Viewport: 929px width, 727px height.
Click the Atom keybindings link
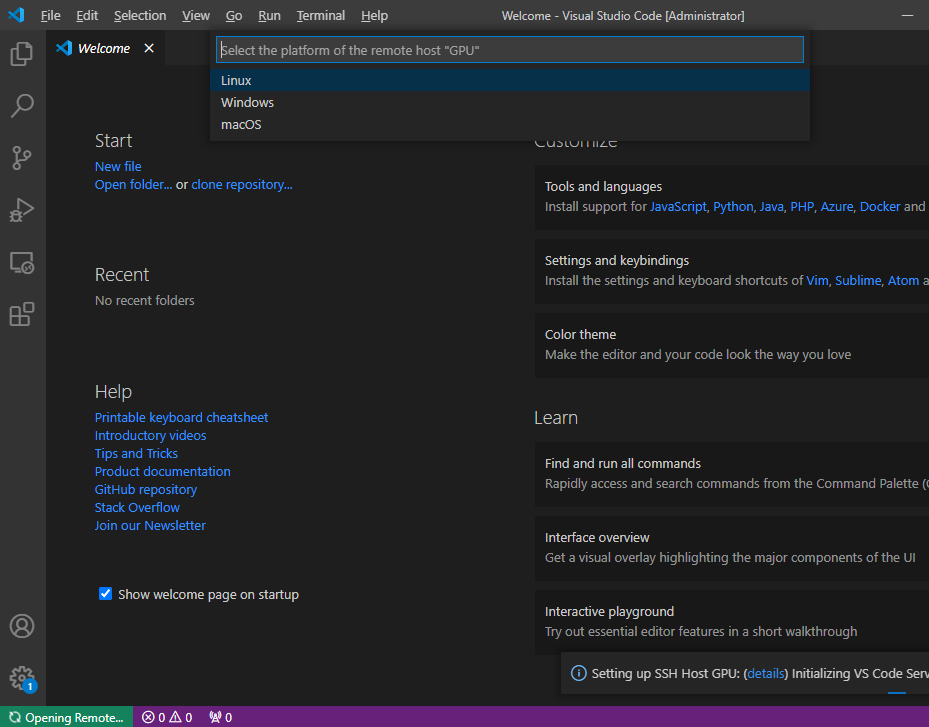point(903,281)
